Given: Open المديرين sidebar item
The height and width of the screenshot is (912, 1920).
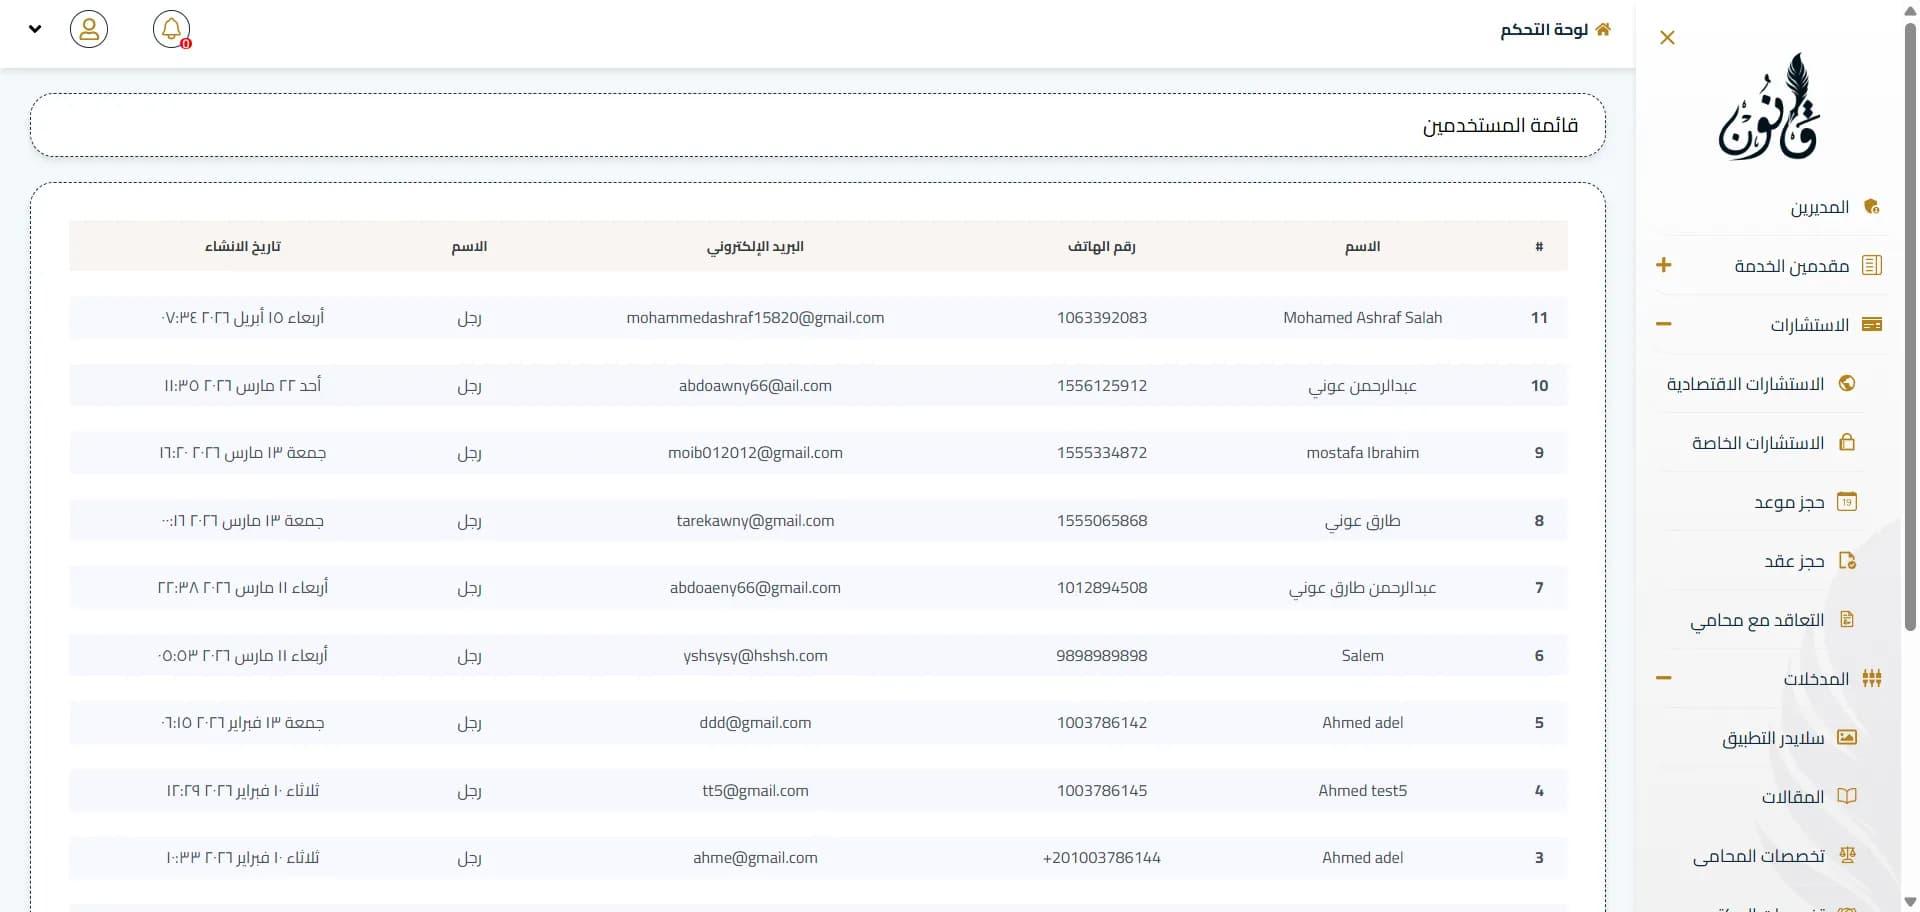Looking at the screenshot, I should [x=1819, y=207].
